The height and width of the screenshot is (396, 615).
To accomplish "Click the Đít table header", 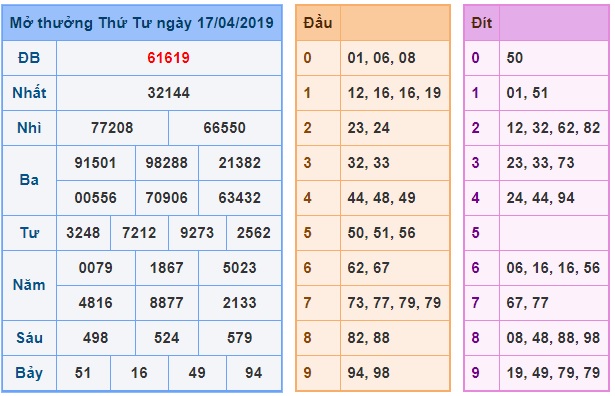I will coord(481,23).
